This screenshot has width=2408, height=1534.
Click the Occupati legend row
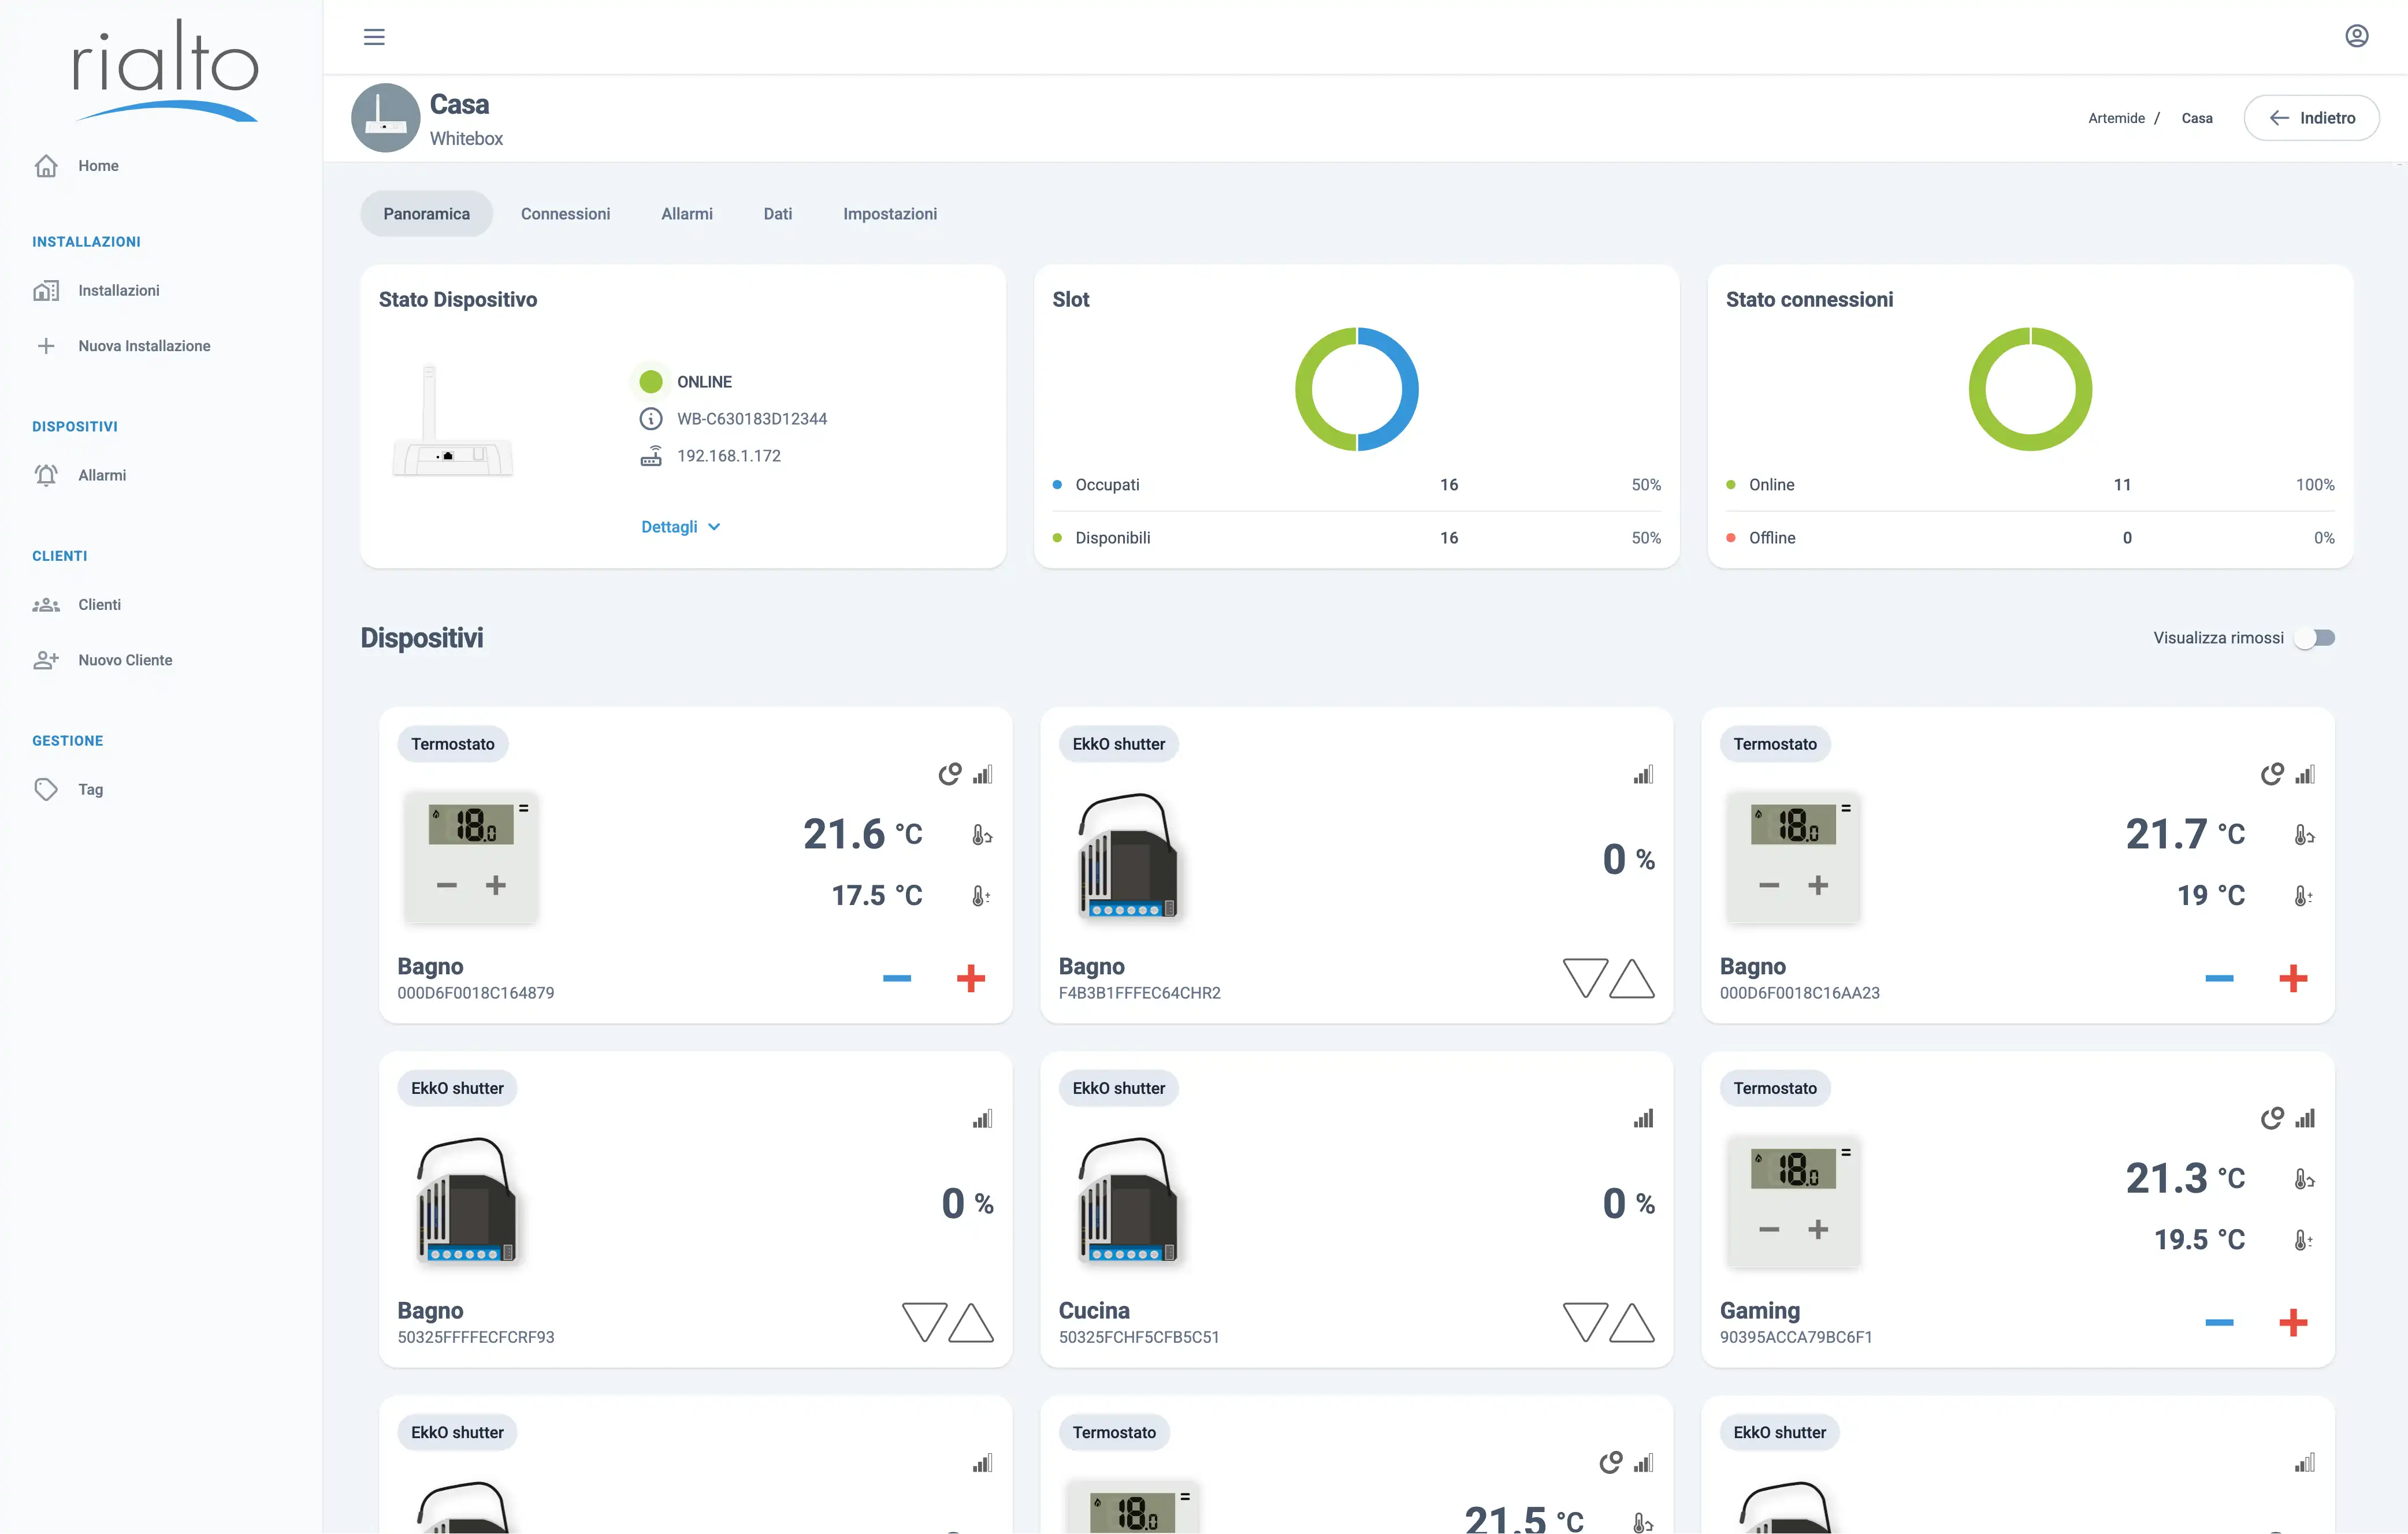tap(1356, 485)
